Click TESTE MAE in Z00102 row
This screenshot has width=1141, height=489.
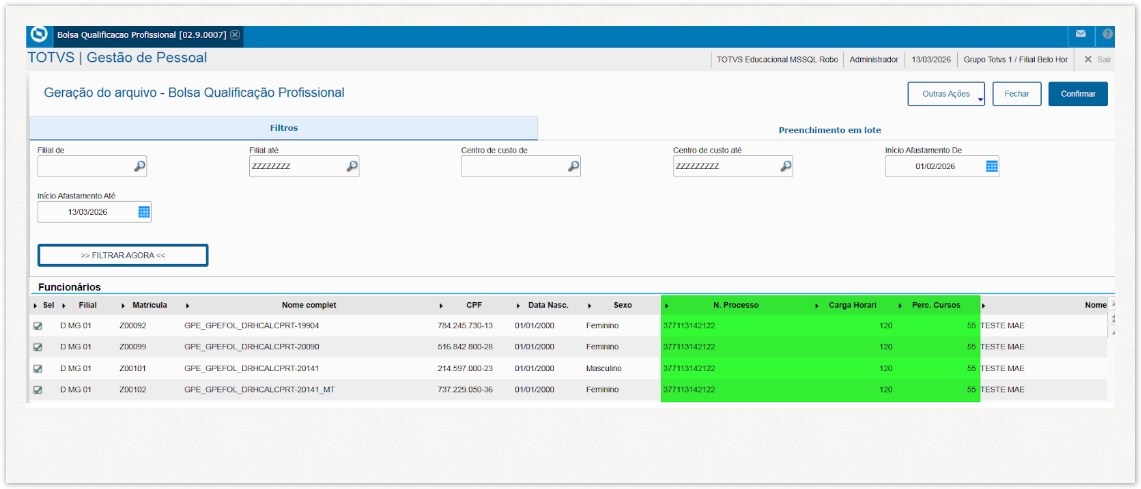click(1002, 390)
